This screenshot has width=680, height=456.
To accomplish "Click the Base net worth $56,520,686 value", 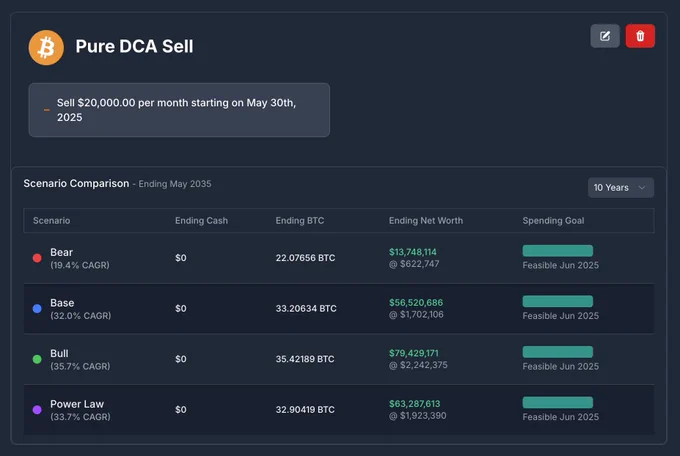I will [415, 302].
